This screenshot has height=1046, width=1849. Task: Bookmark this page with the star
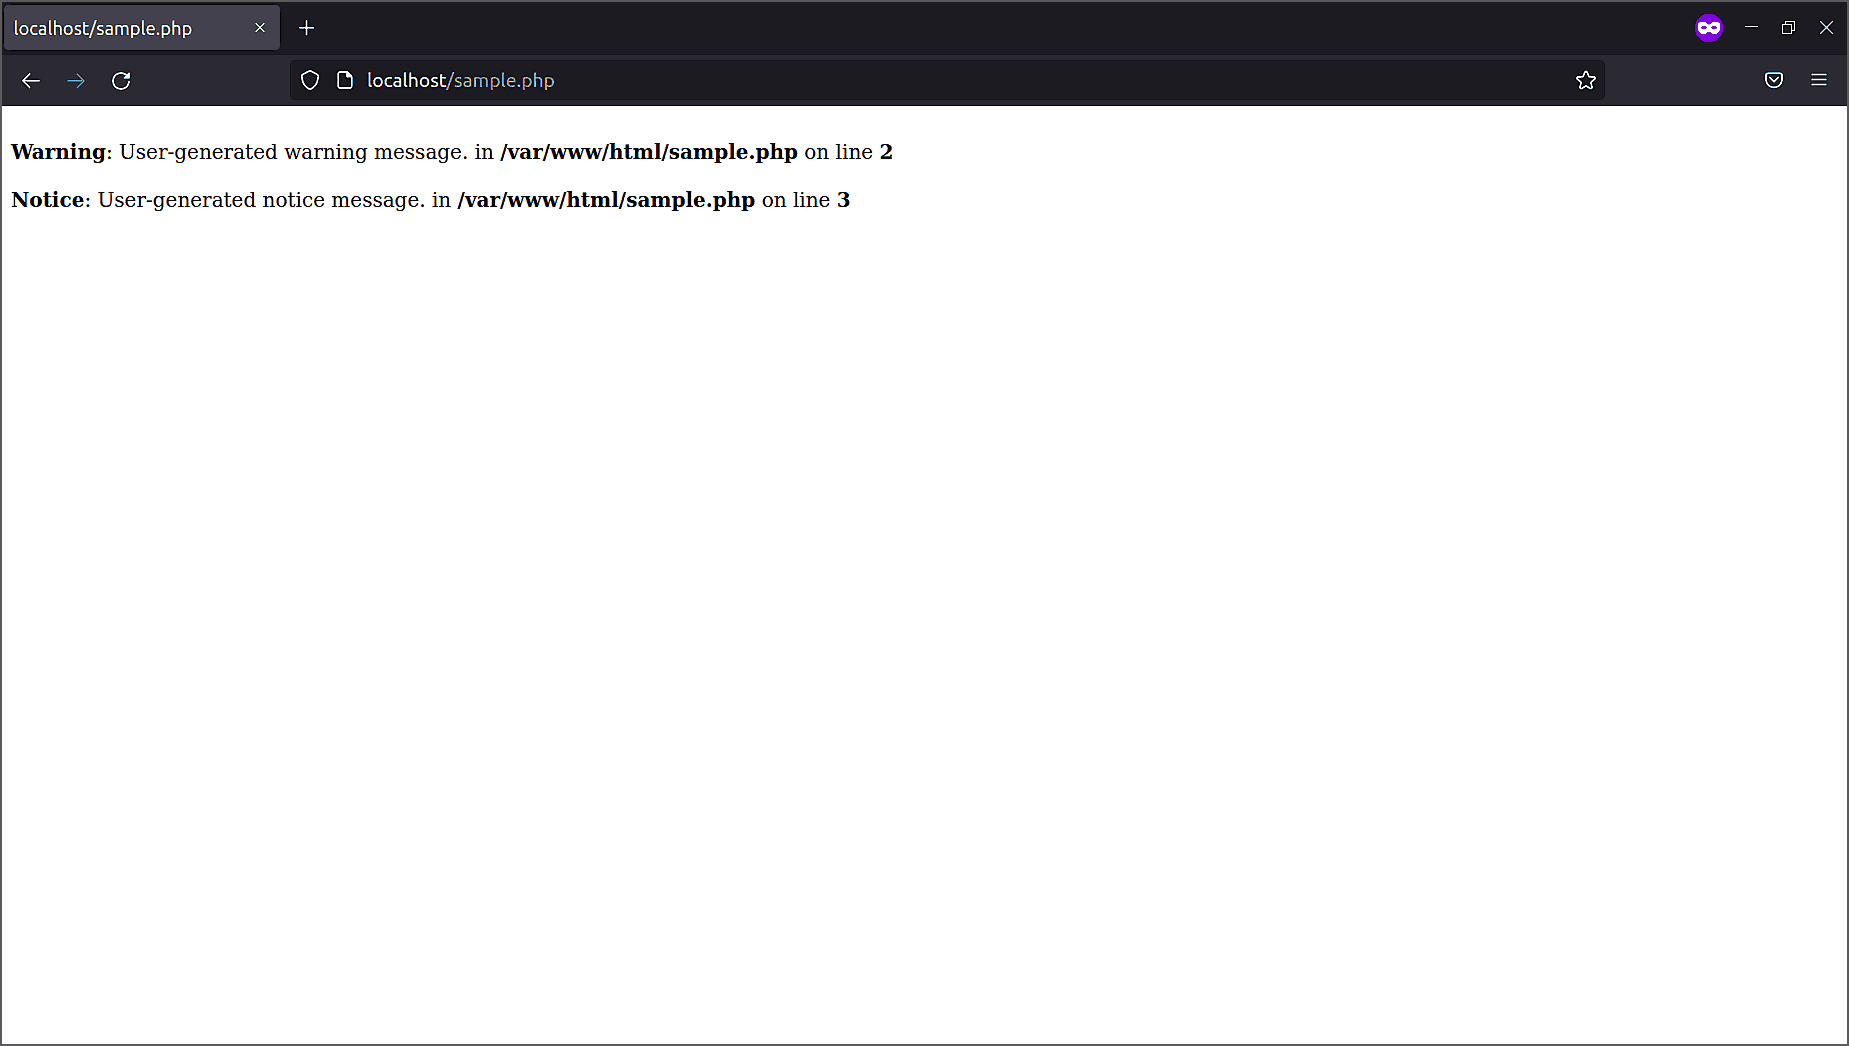1586,80
